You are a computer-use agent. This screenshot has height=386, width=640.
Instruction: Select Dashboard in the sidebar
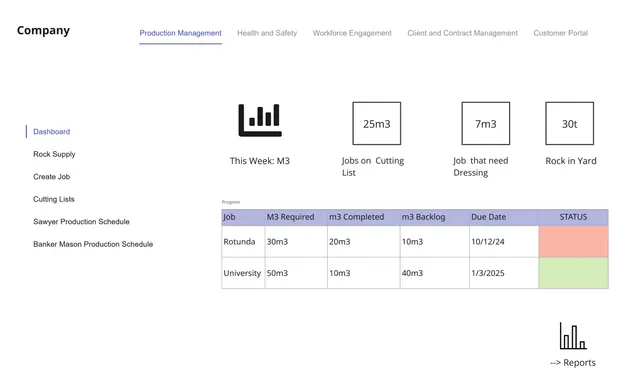click(51, 132)
